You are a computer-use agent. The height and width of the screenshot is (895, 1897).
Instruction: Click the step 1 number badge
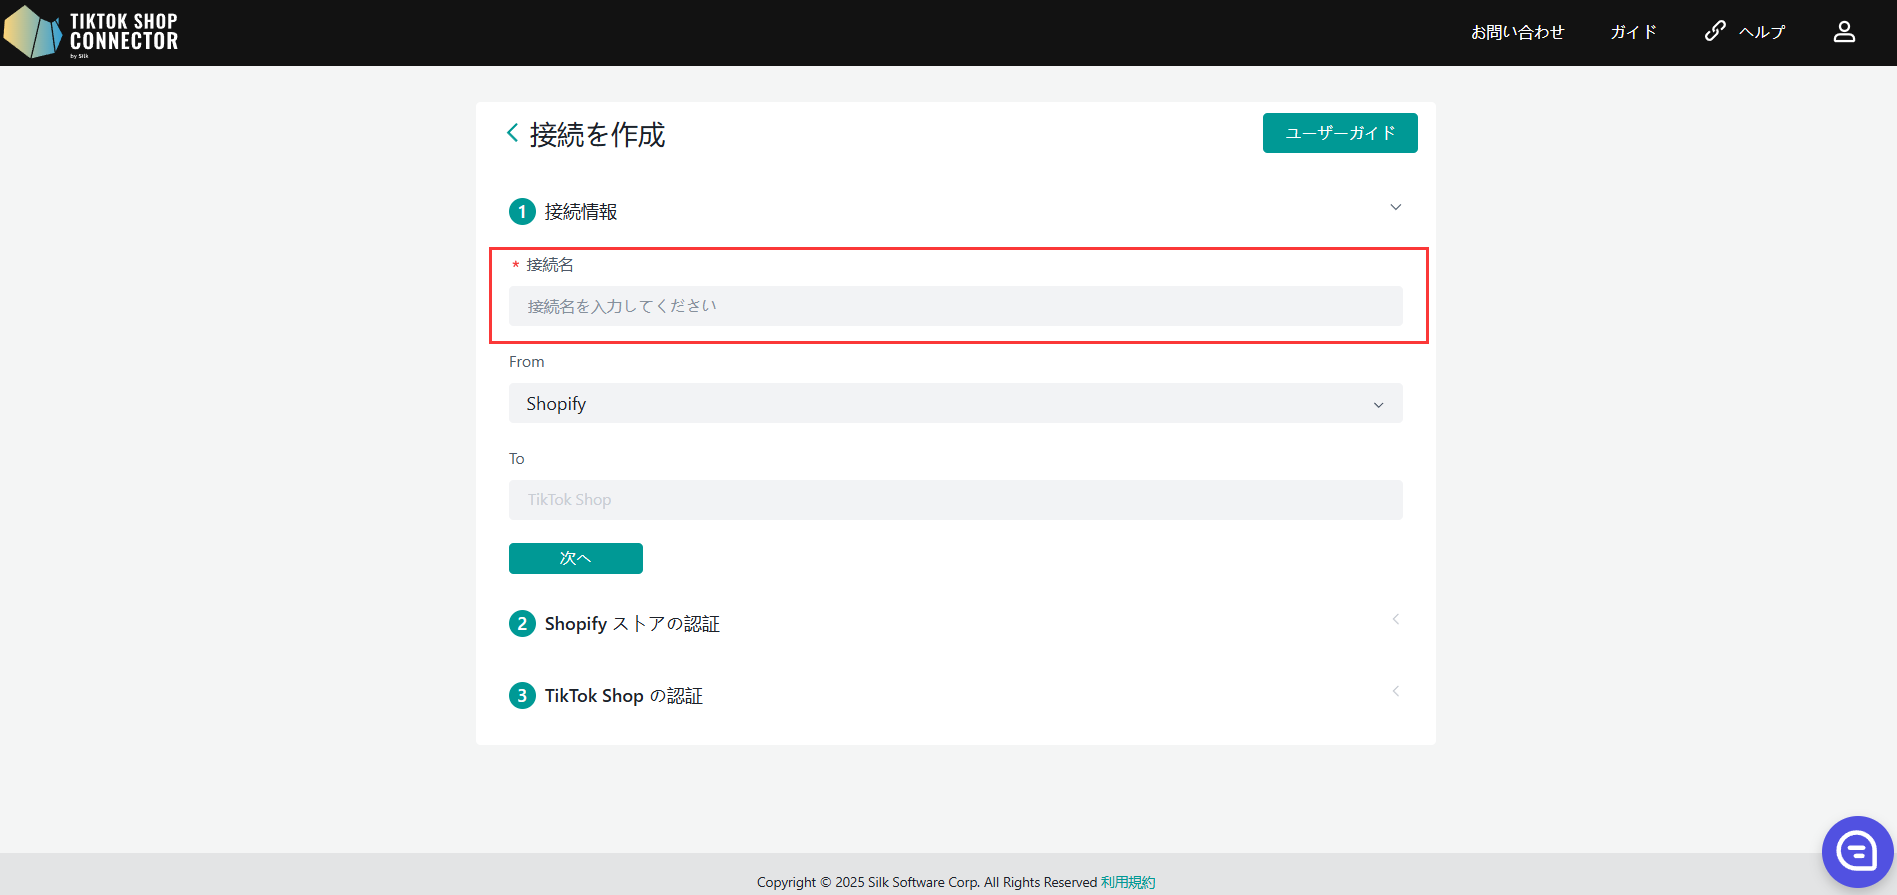(x=522, y=211)
